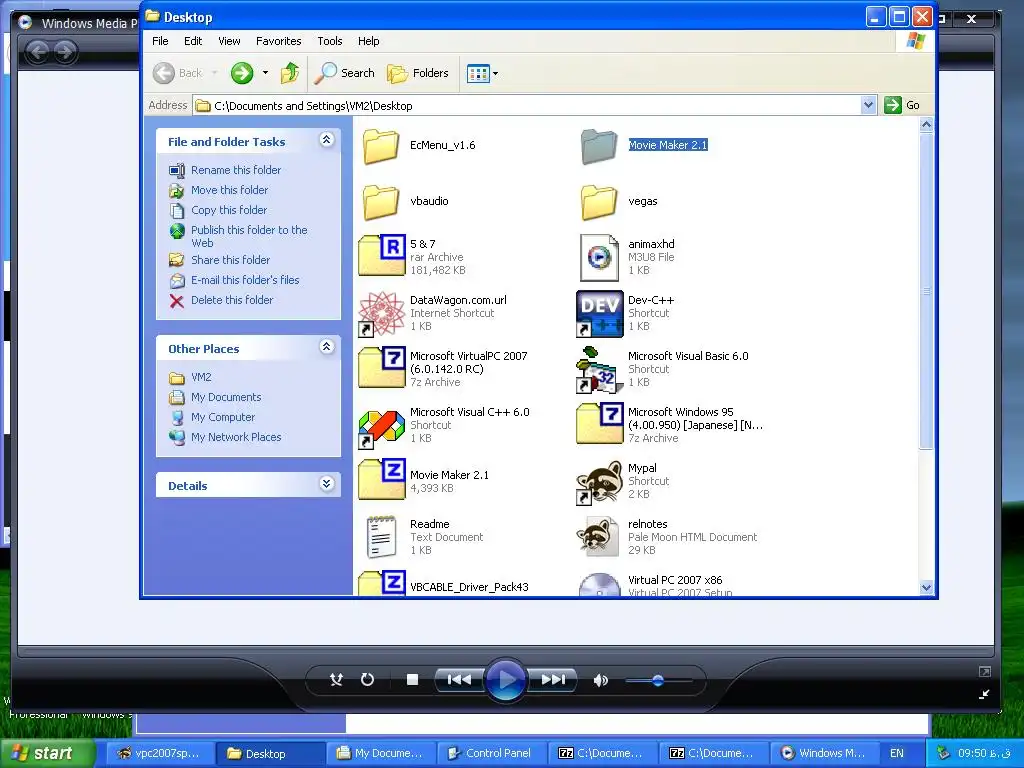This screenshot has height=768, width=1024.
Task: Click Publish this folder to the Web
Action: pos(248,236)
